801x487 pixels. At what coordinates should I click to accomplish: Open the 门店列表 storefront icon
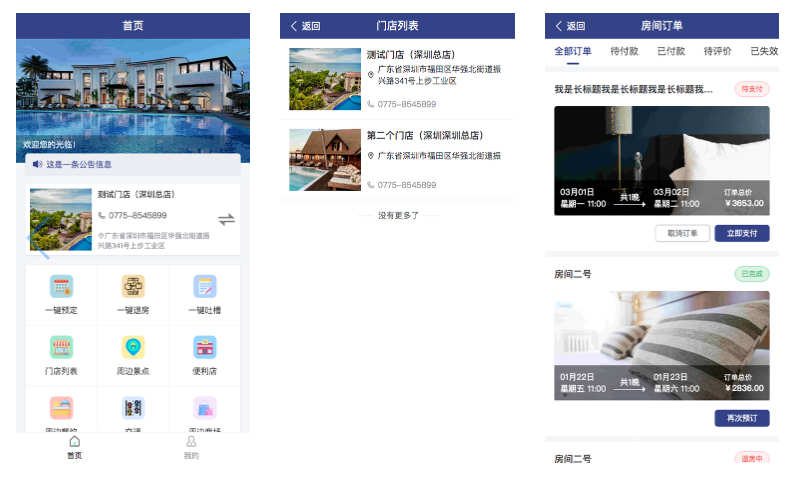[61, 347]
